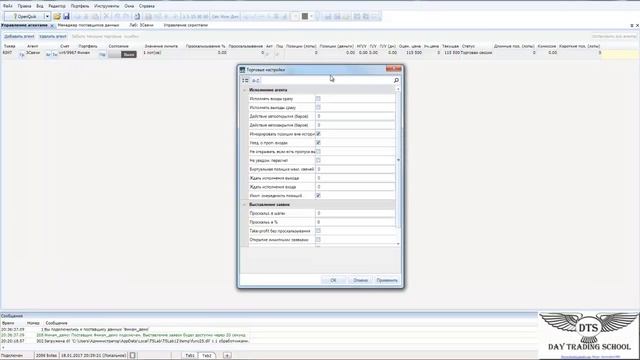Click the OpenQuik toolbar button

point(24,16)
